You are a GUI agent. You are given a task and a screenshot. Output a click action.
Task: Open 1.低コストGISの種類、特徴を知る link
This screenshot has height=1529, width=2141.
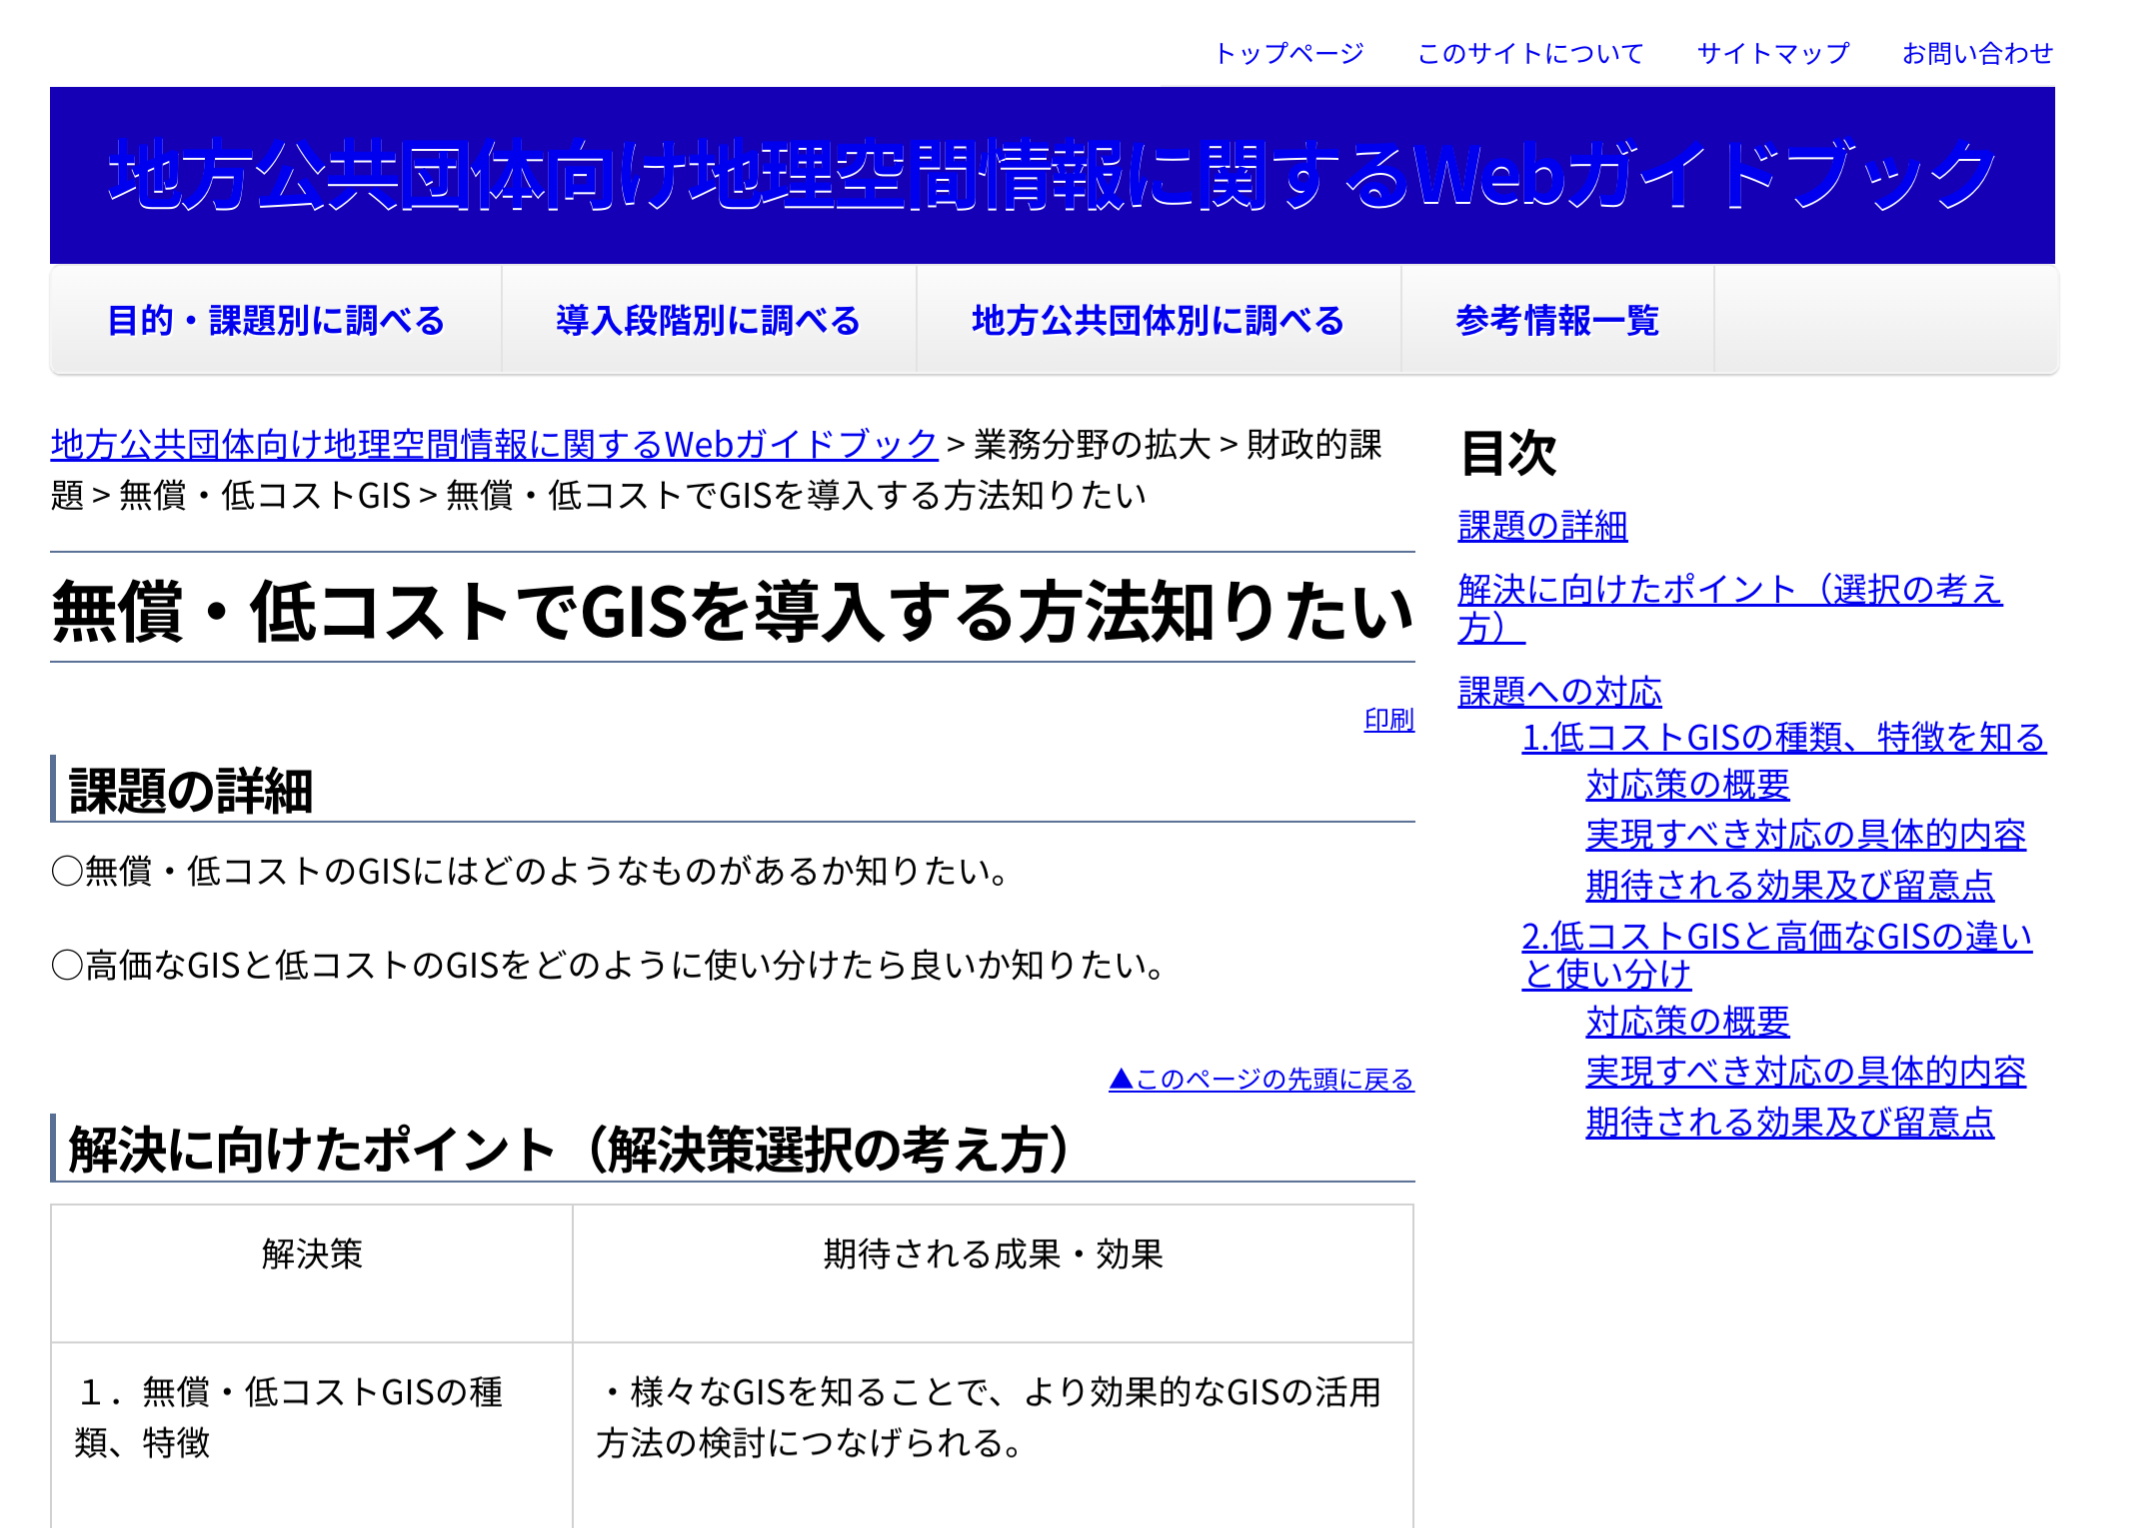click(x=1783, y=737)
